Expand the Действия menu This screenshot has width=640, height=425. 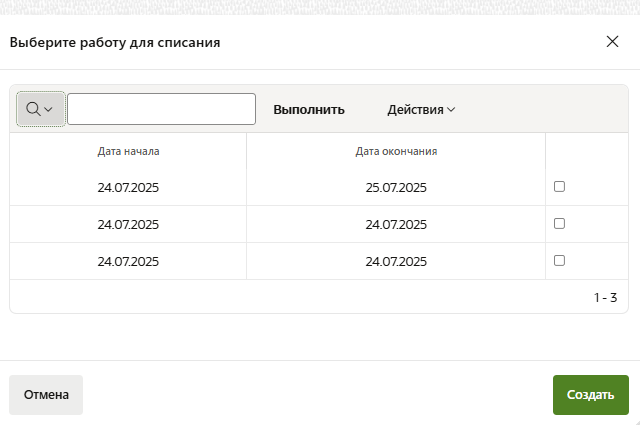(421, 110)
